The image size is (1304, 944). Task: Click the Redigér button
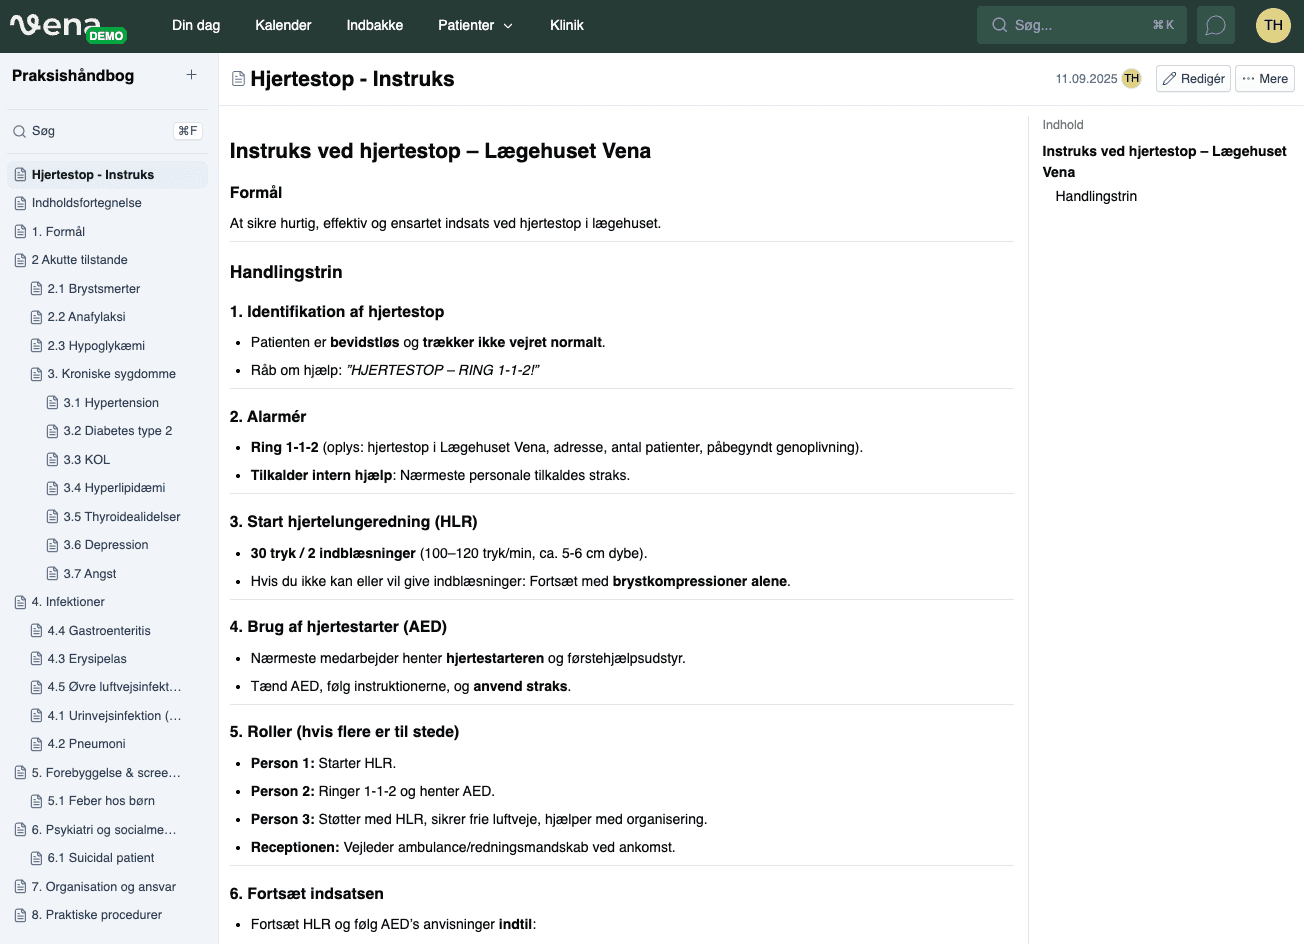1192,78
